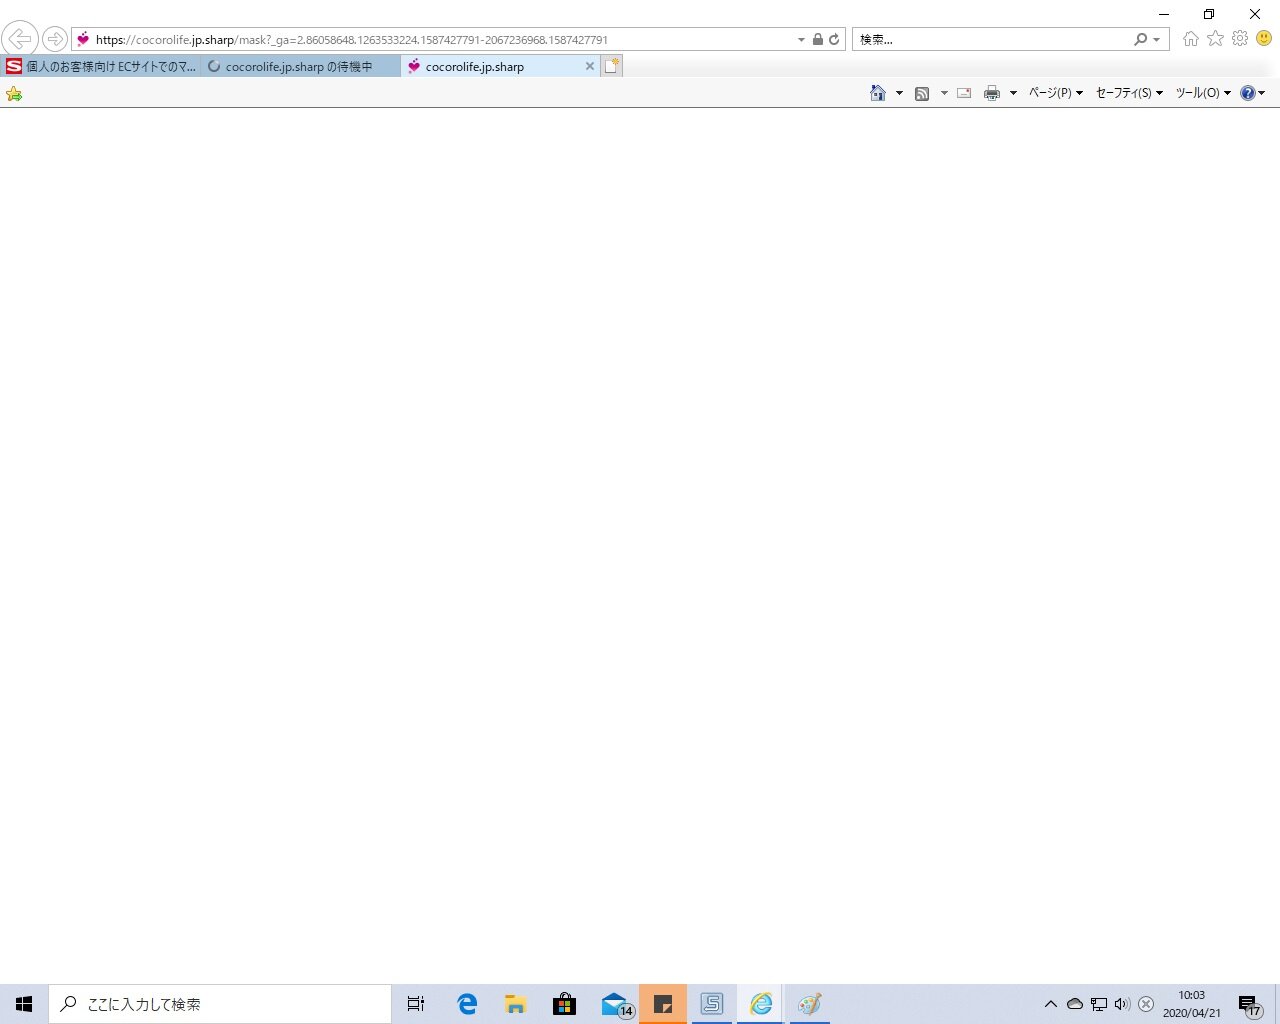Open the favorites star panel
Image resolution: width=1280 pixels, height=1024 pixels.
click(1215, 39)
